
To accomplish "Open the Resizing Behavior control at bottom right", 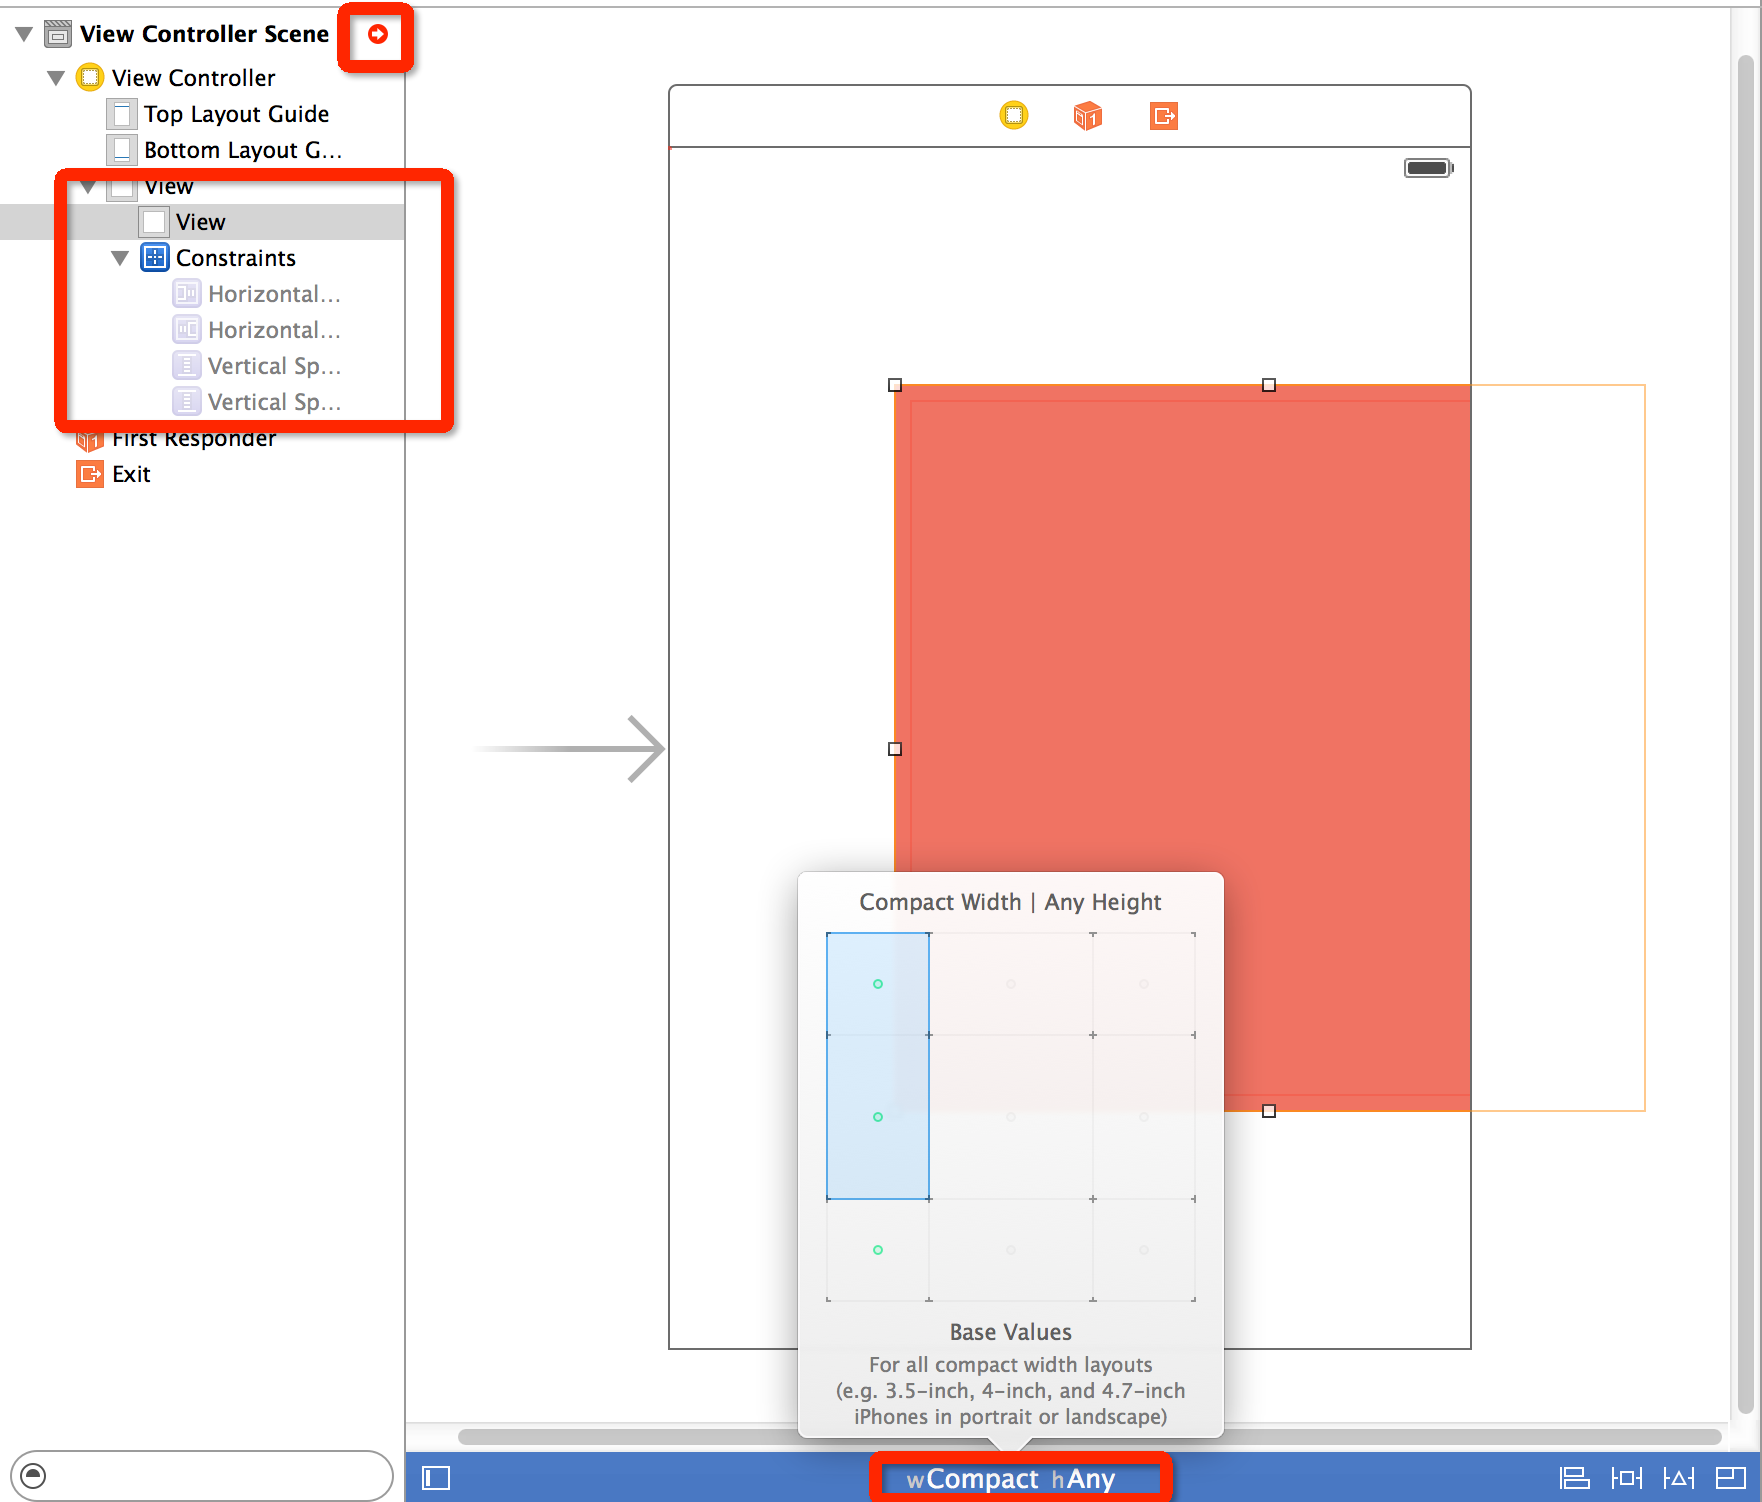I will tap(1730, 1480).
